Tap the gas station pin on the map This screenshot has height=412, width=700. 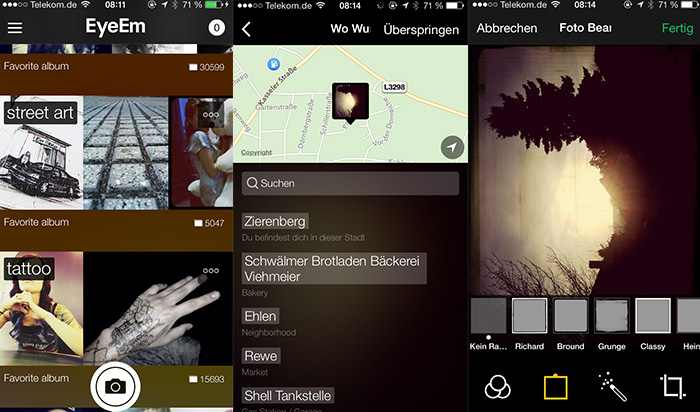[x=274, y=64]
